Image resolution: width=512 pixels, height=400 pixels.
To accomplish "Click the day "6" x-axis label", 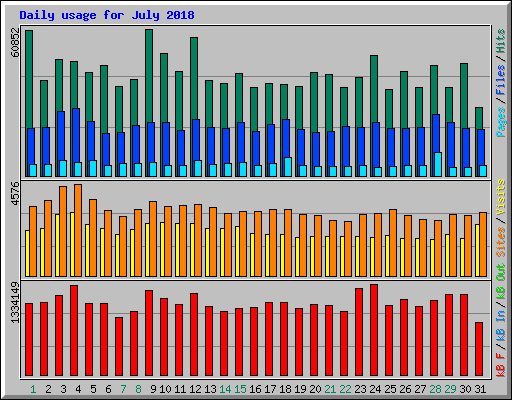I will click(x=108, y=389).
